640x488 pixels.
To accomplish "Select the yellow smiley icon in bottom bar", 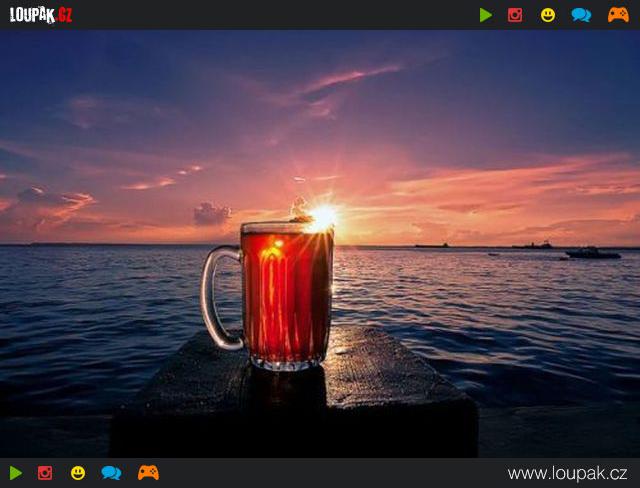I will [x=78, y=473].
